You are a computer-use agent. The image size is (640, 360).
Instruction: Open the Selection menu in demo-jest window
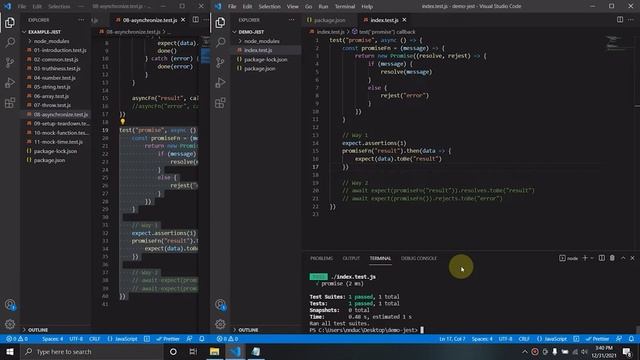[x=269, y=7]
